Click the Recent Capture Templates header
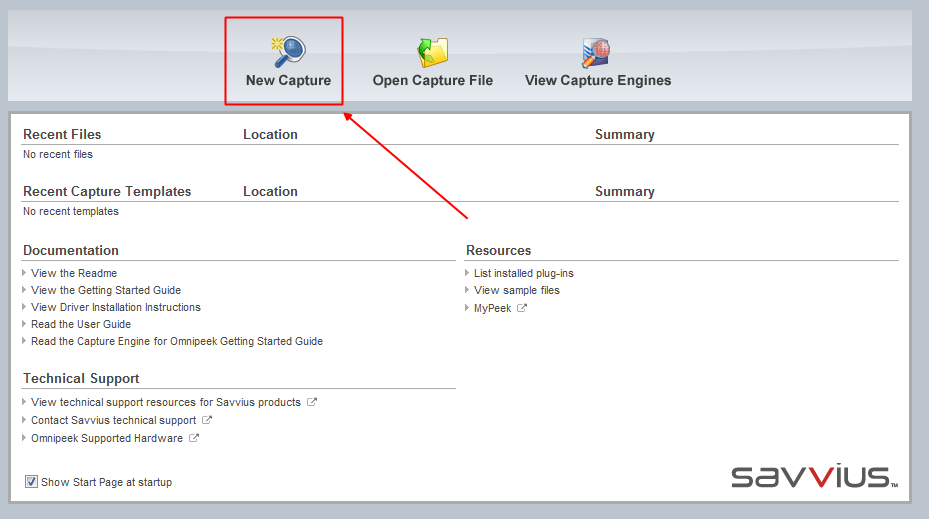Screen dimensions: 929x519 [x=107, y=191]
